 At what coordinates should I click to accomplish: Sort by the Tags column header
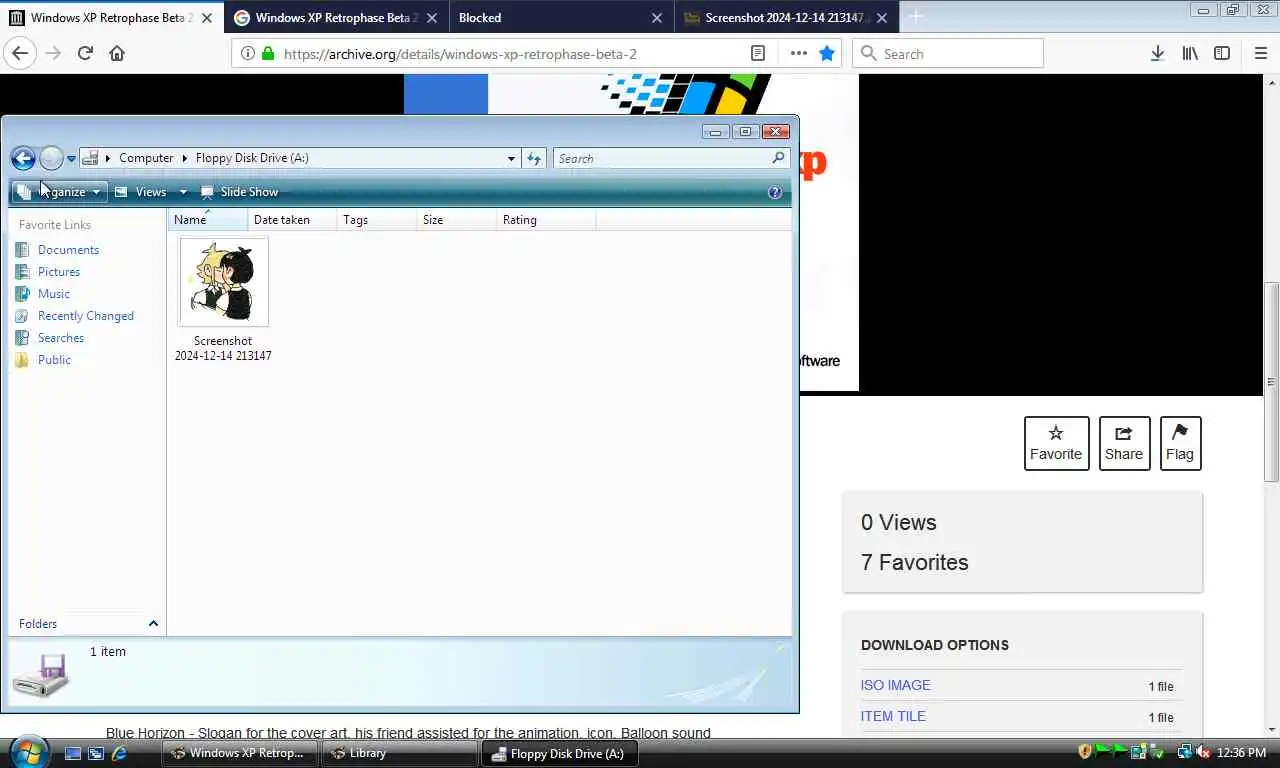(376, 220)
